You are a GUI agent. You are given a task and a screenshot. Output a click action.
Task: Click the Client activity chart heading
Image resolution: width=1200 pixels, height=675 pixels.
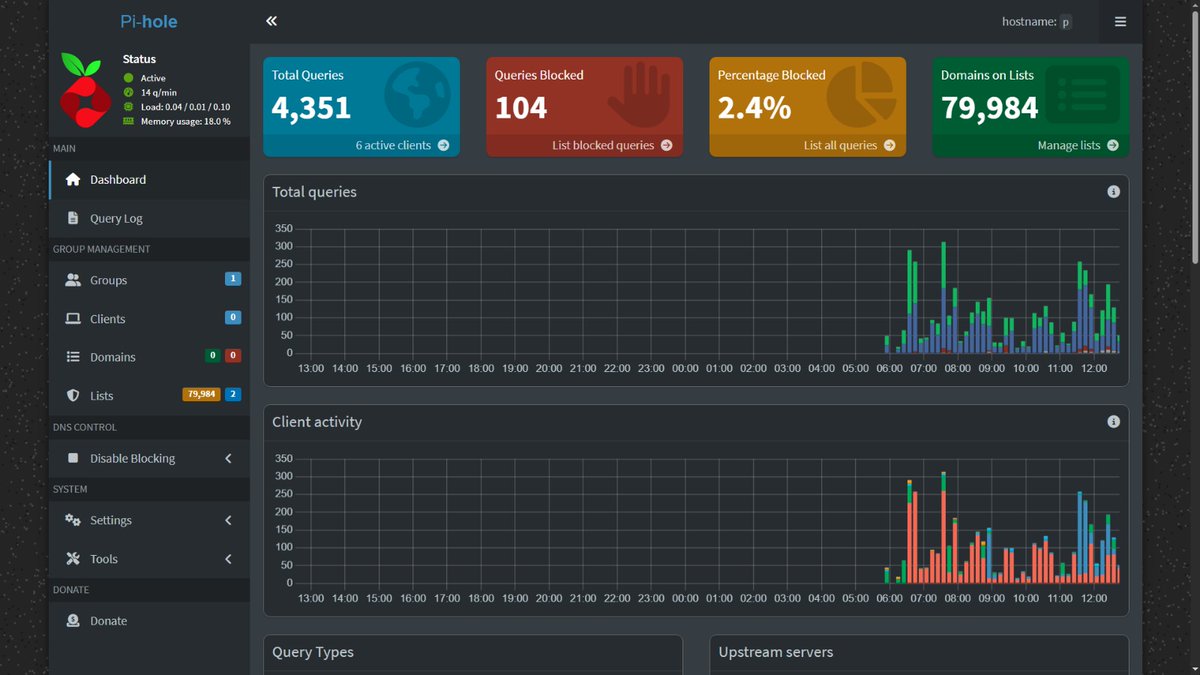click(317, 422)
